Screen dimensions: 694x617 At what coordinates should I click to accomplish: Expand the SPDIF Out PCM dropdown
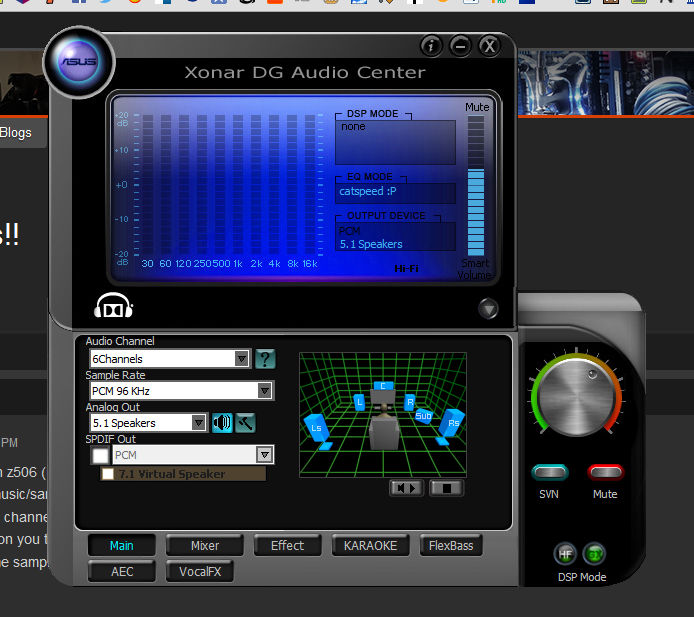pyautogui.click(x=265, y=455)
